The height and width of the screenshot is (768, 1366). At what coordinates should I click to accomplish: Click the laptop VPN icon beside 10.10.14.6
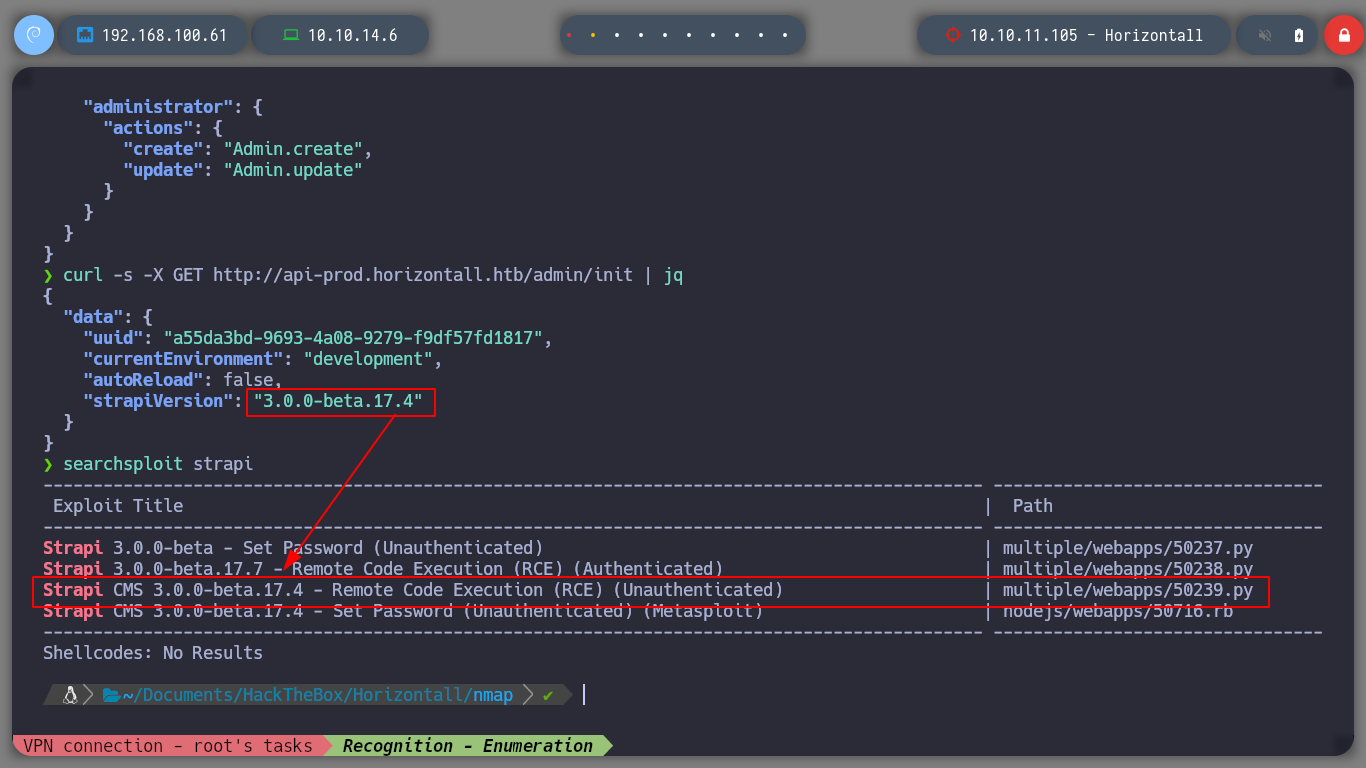(x=291, y=35)
